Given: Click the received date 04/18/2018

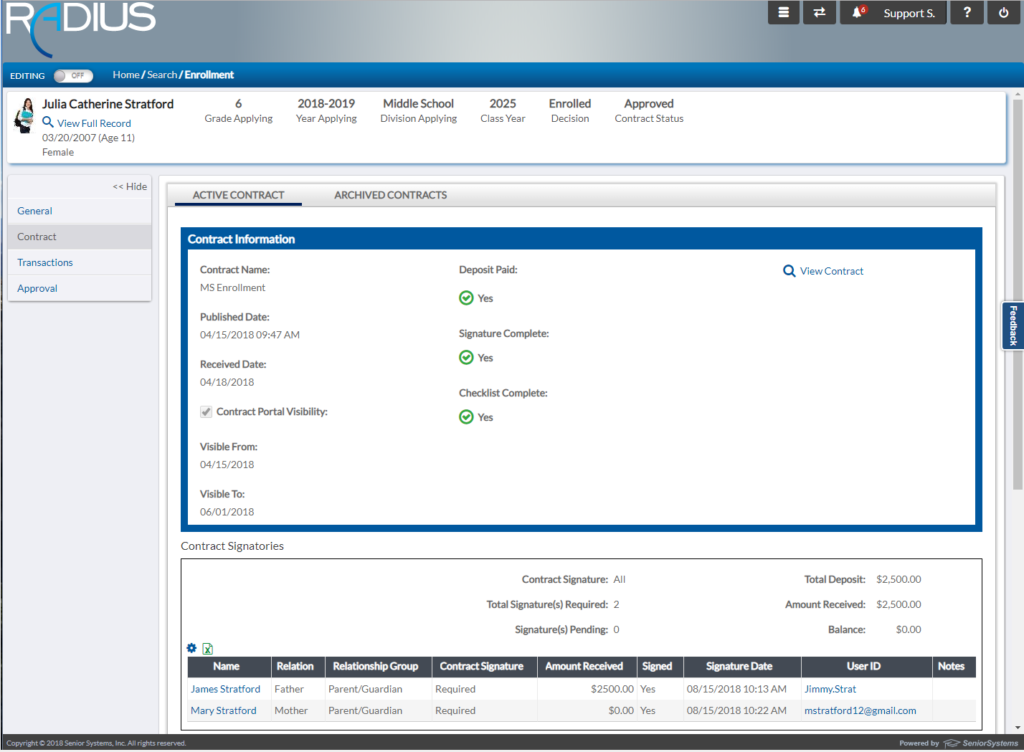Looking at the screenshot, I should coord(227,383).
